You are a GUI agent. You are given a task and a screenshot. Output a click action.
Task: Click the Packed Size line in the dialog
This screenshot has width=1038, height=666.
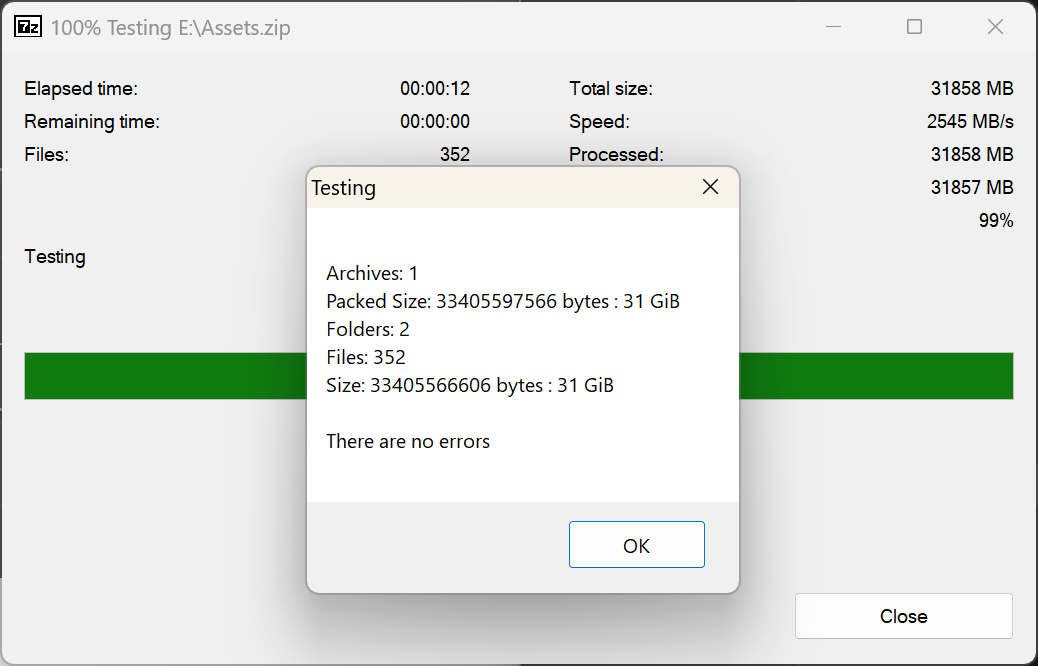click(502, 301)
